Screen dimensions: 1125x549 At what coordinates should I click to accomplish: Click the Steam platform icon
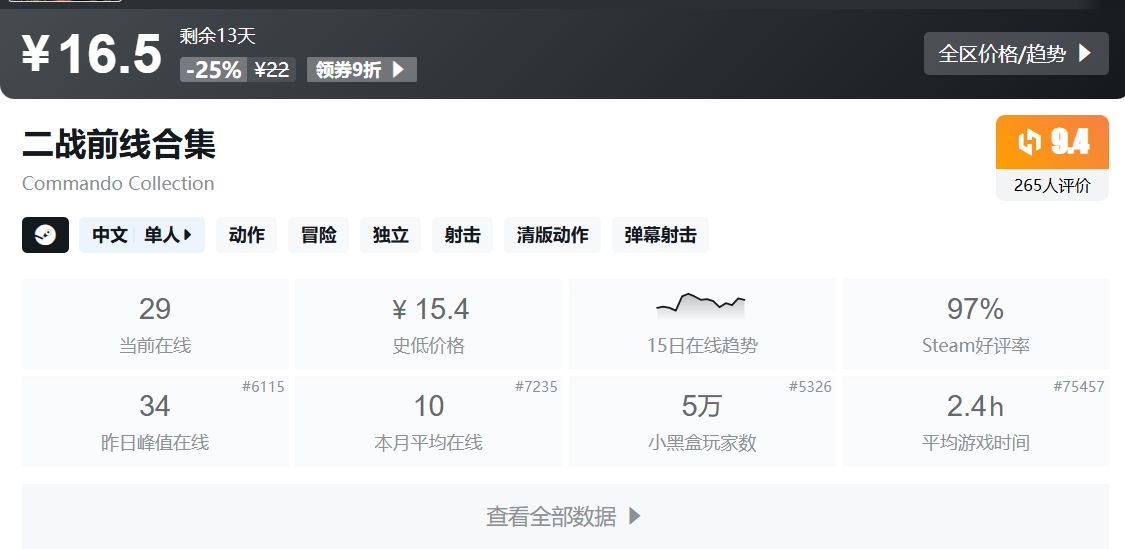[45, 235]
